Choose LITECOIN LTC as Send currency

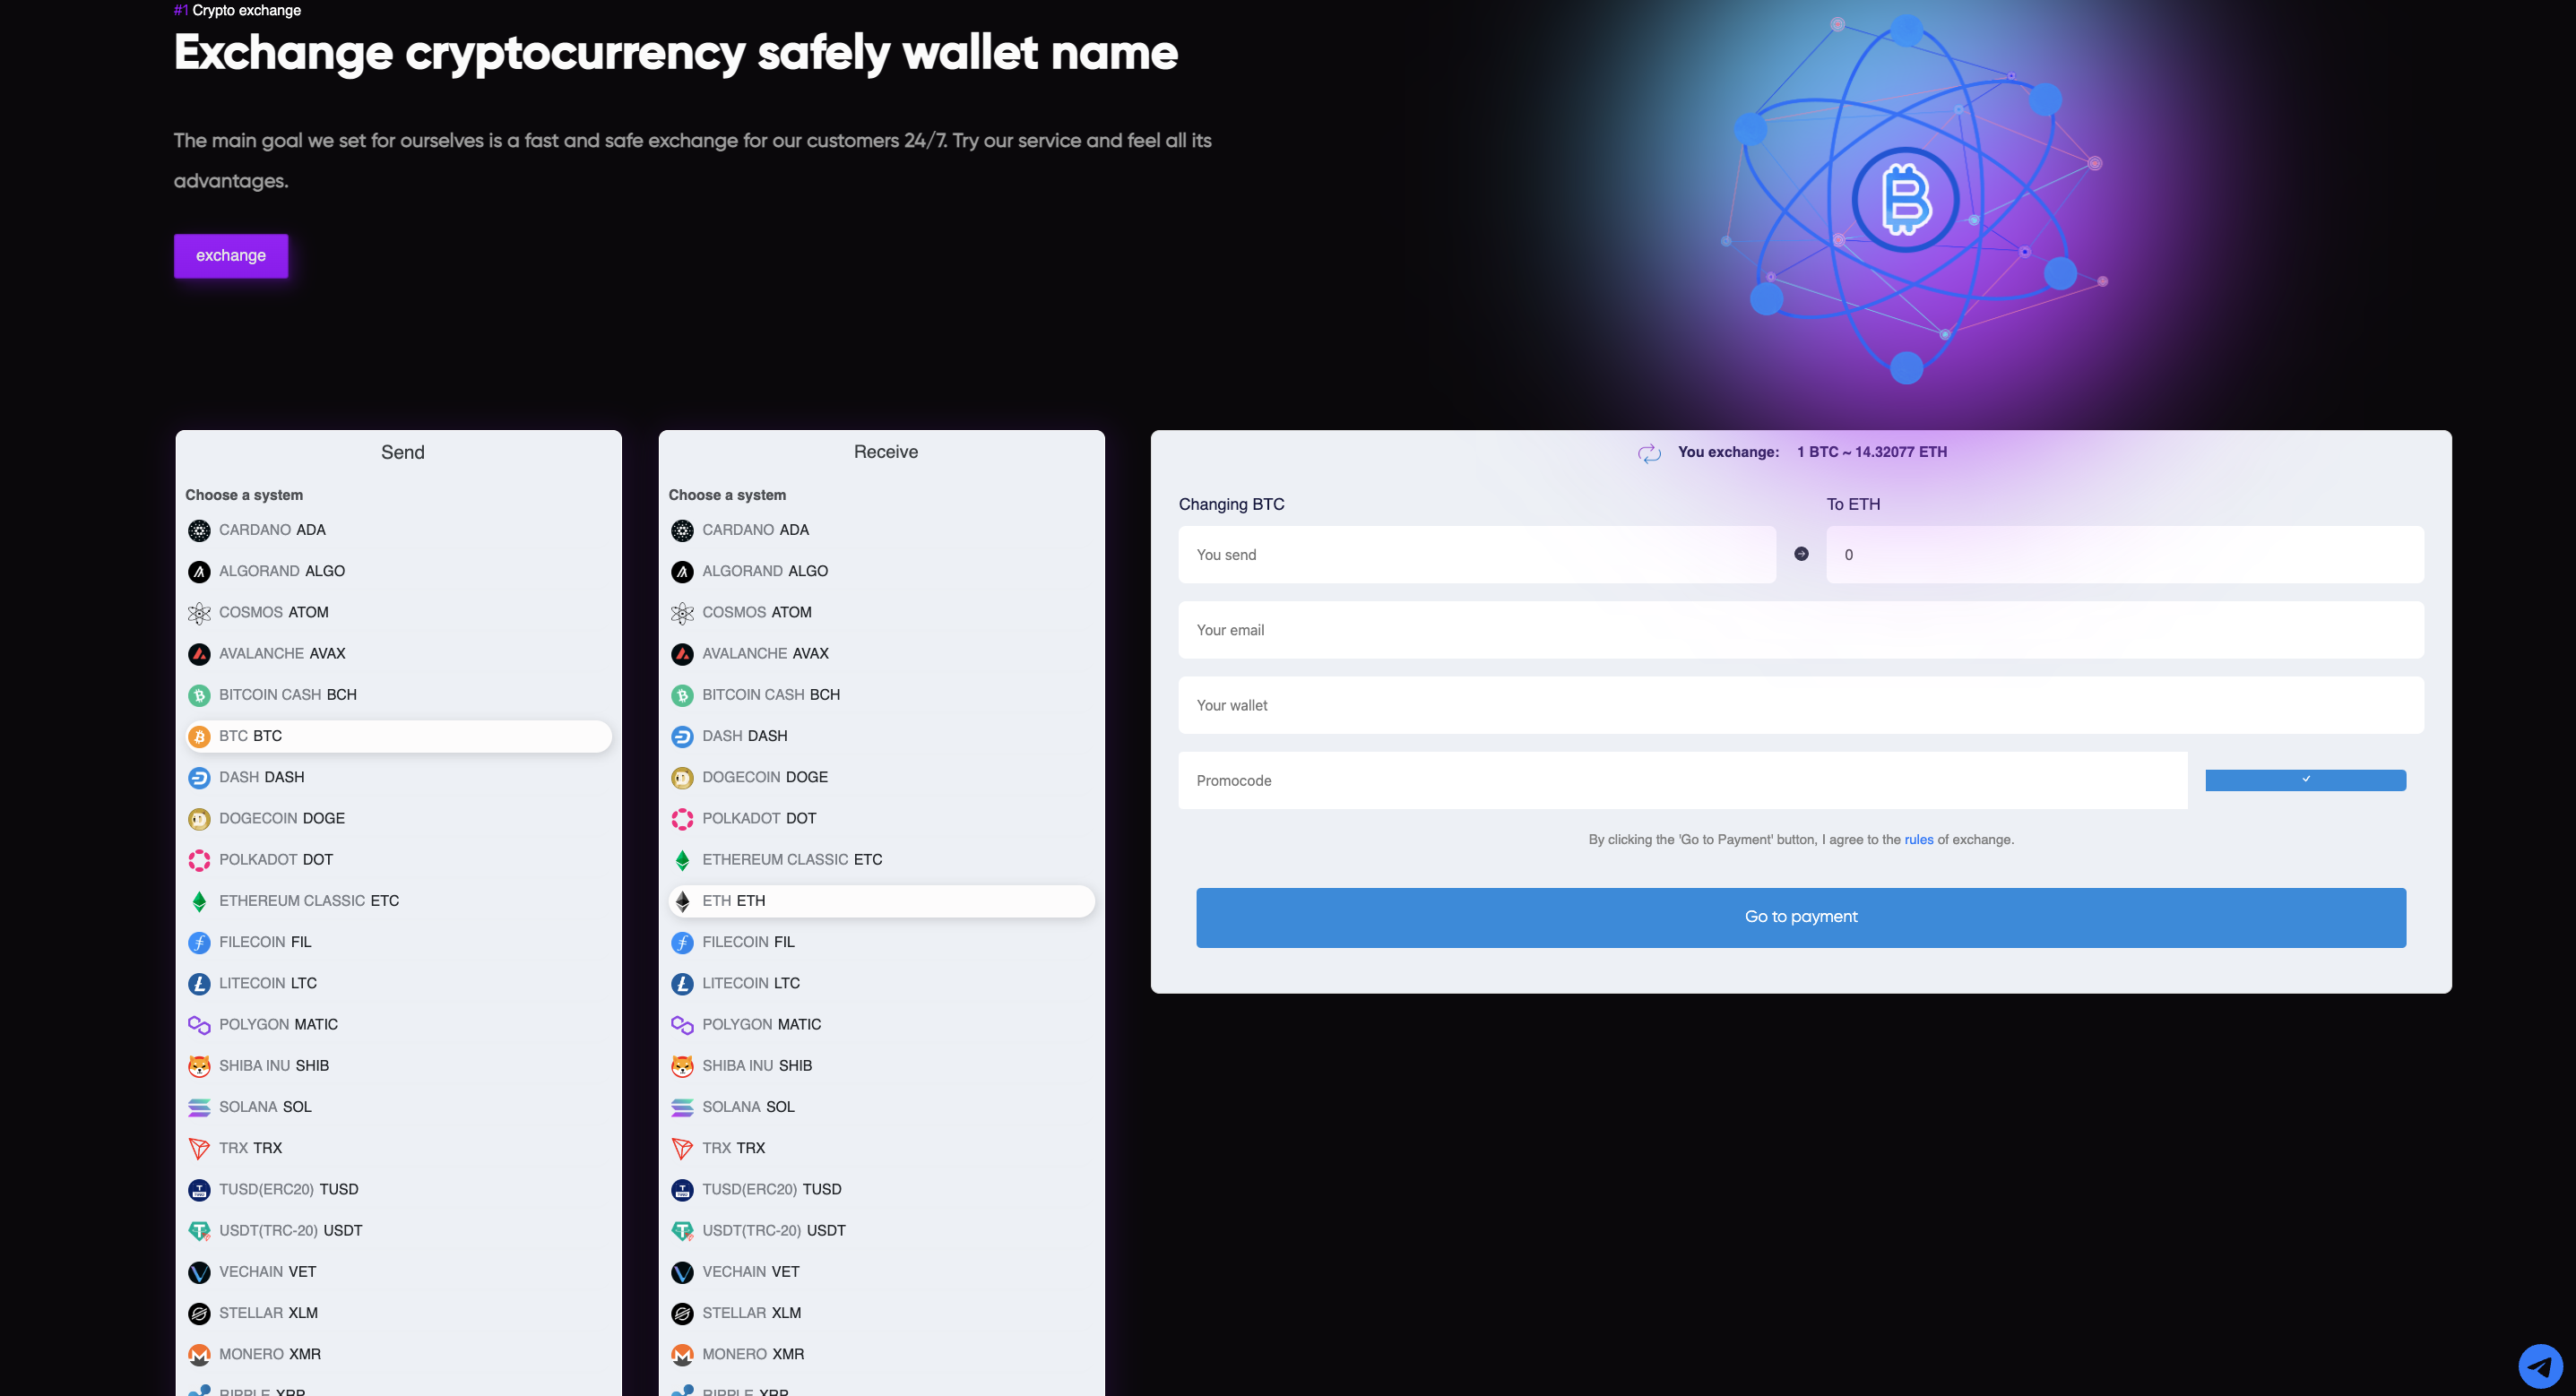[268, 983]
